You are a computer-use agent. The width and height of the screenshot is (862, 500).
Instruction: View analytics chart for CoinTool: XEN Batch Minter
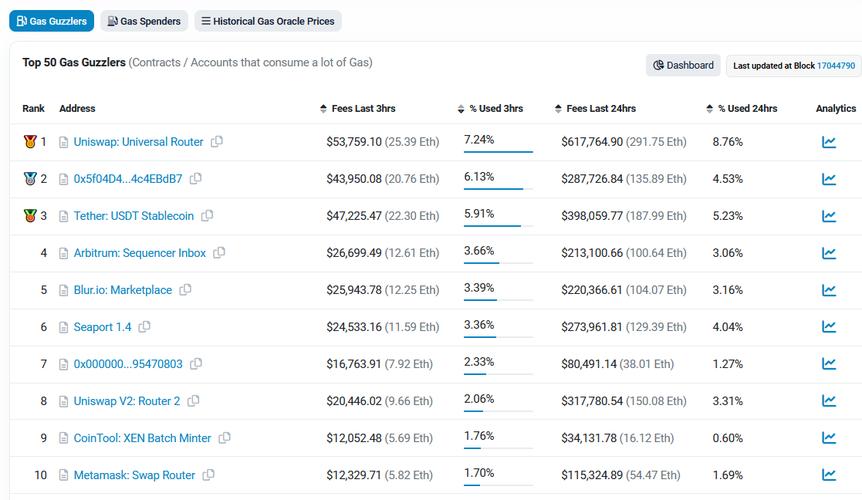click(x=828, y=438)
